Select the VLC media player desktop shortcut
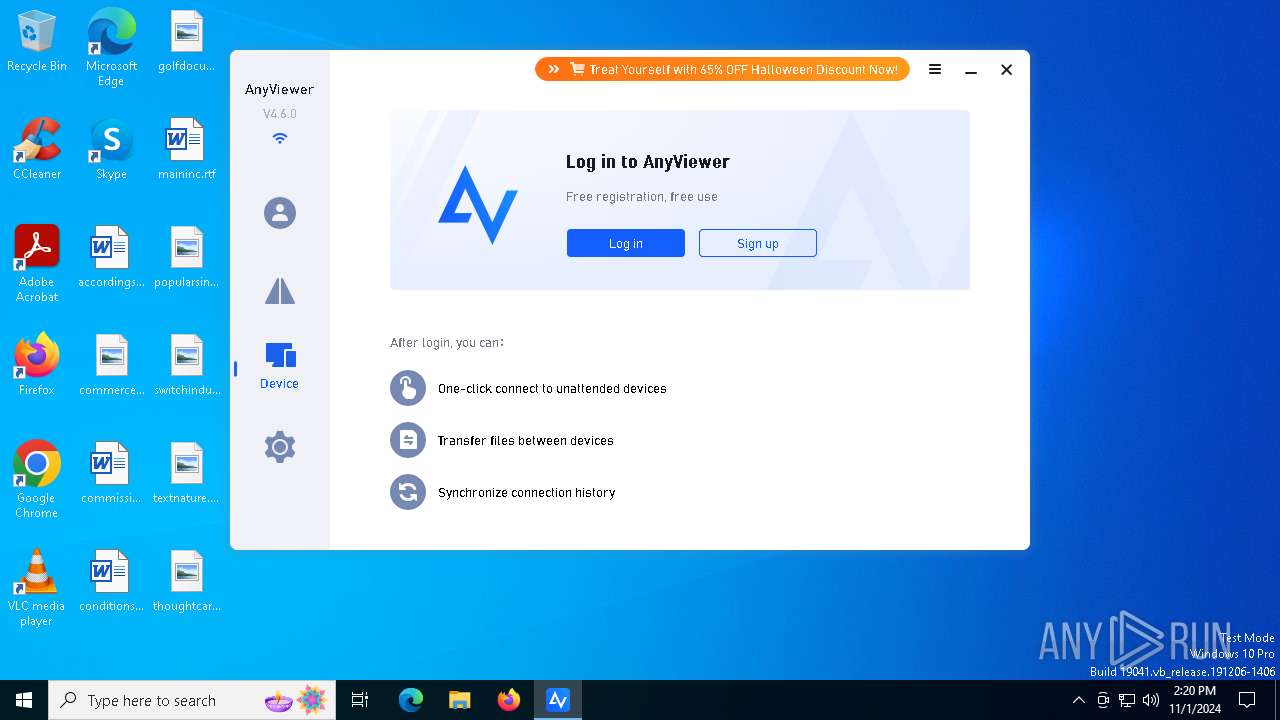This screenshot has height=720, width=1280. click(x=37, y=588)
